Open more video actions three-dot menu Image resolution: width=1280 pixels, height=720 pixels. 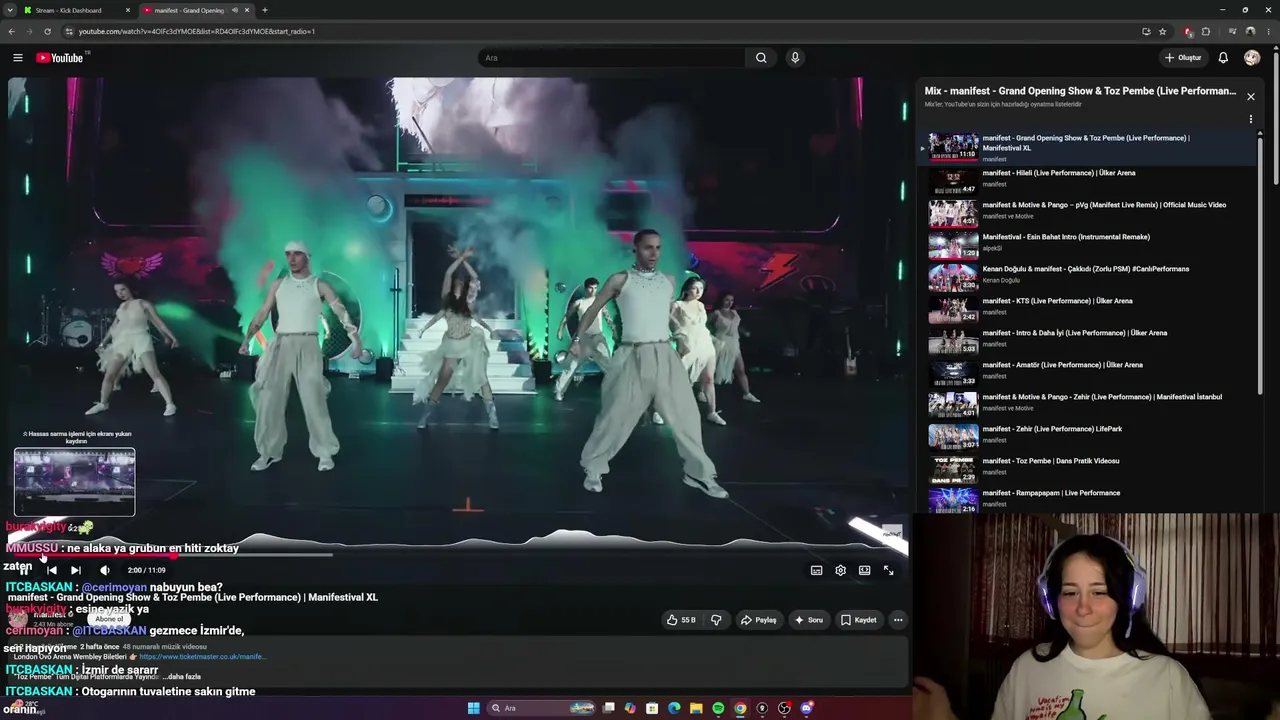[898, 620]
